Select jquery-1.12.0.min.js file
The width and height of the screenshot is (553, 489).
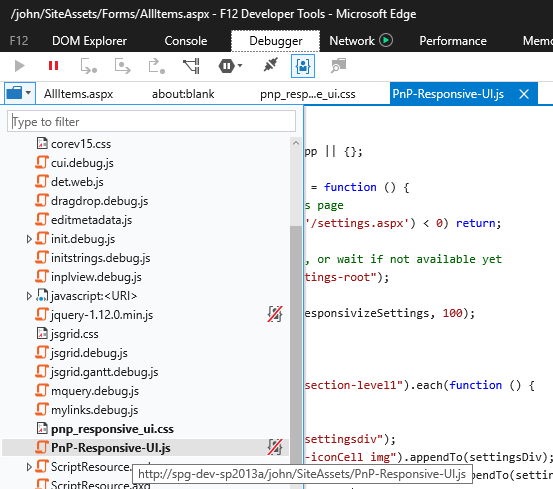pyautogui.click(x=102, y=315)
